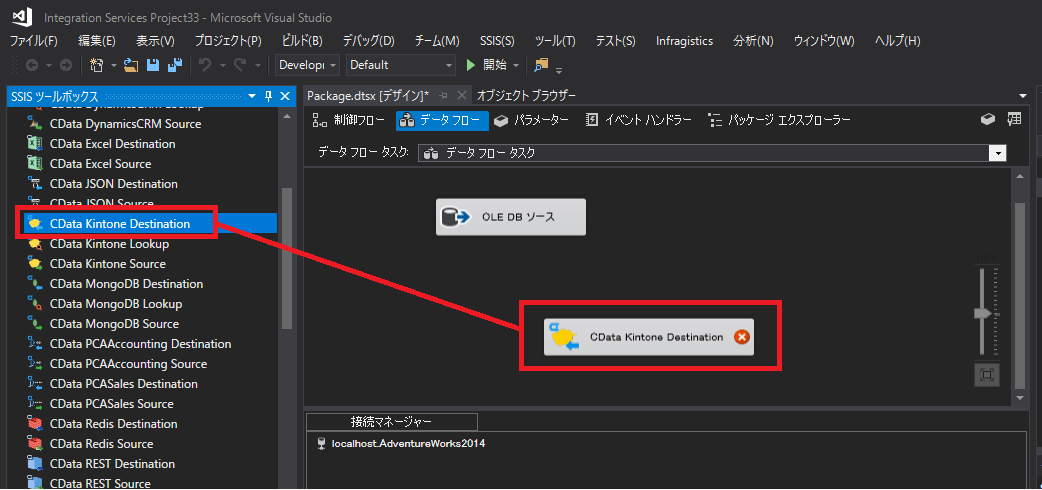Open the data flow task combo box
This screenshot has width=1042, height=490.
pyautogui.click(x=712, y=153)
